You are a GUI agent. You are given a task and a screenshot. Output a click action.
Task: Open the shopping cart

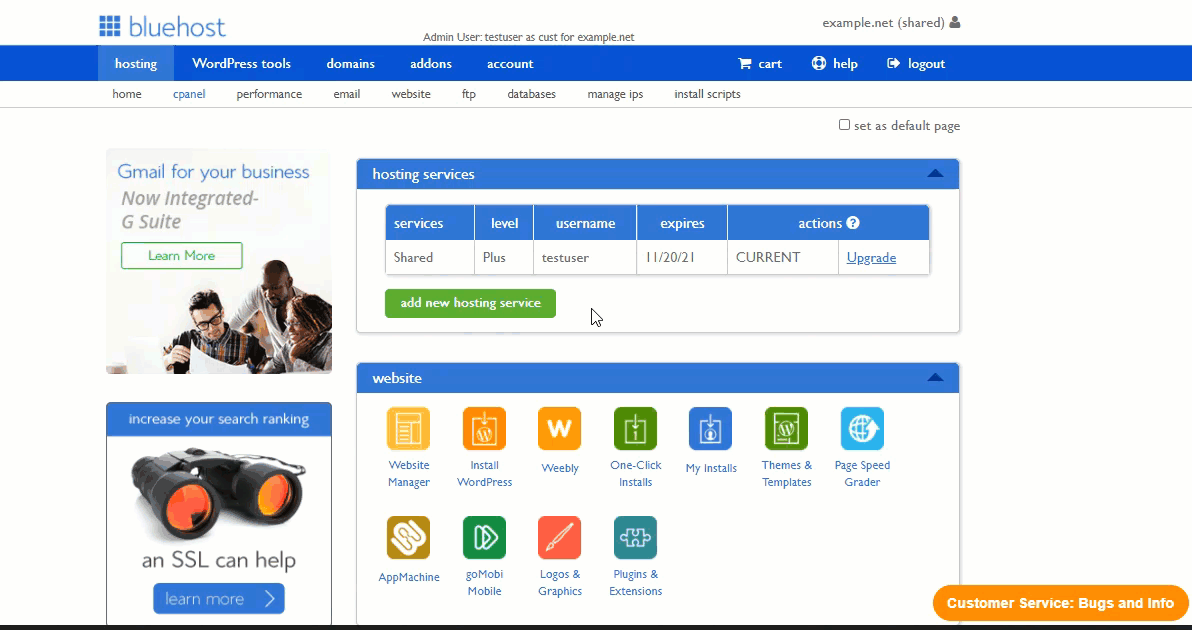click(x=760, y=64)
